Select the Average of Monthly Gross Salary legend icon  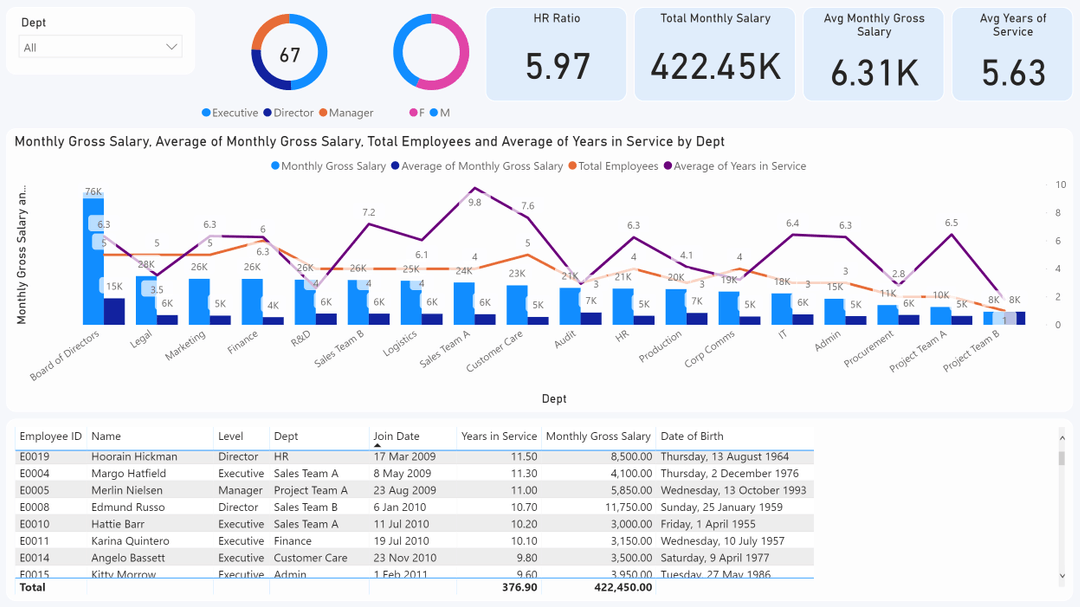pos(394,166)
